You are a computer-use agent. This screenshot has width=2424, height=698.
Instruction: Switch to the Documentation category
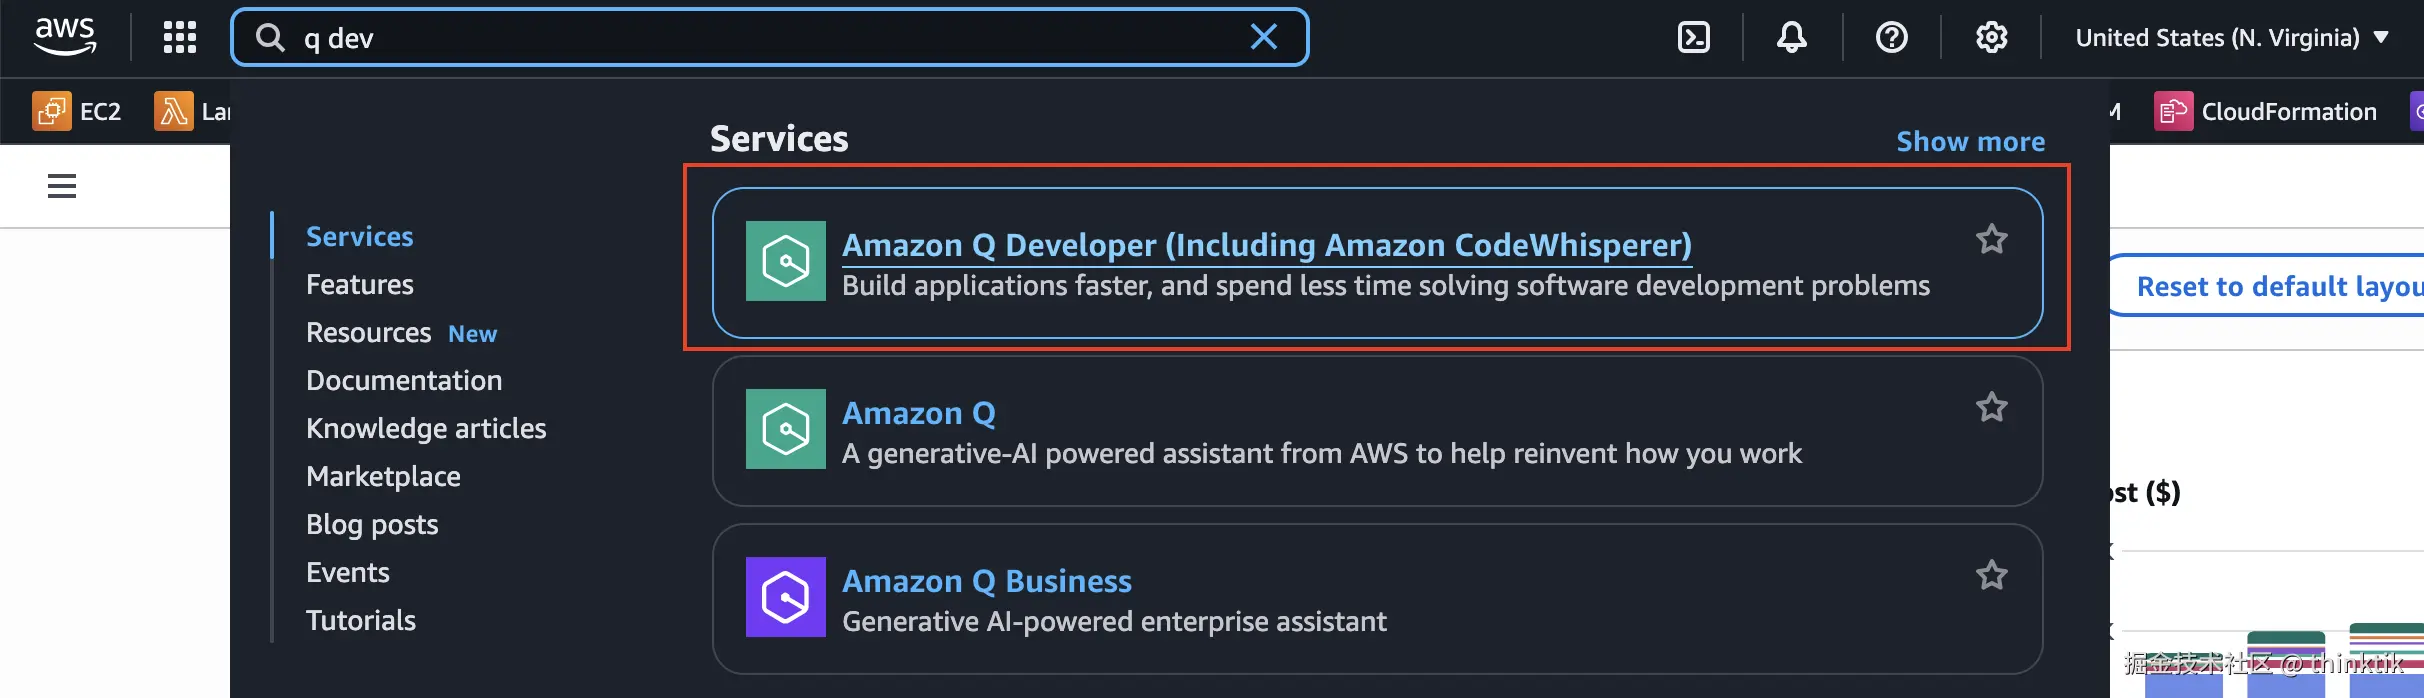pyautogui.click(x=404, y=380)
